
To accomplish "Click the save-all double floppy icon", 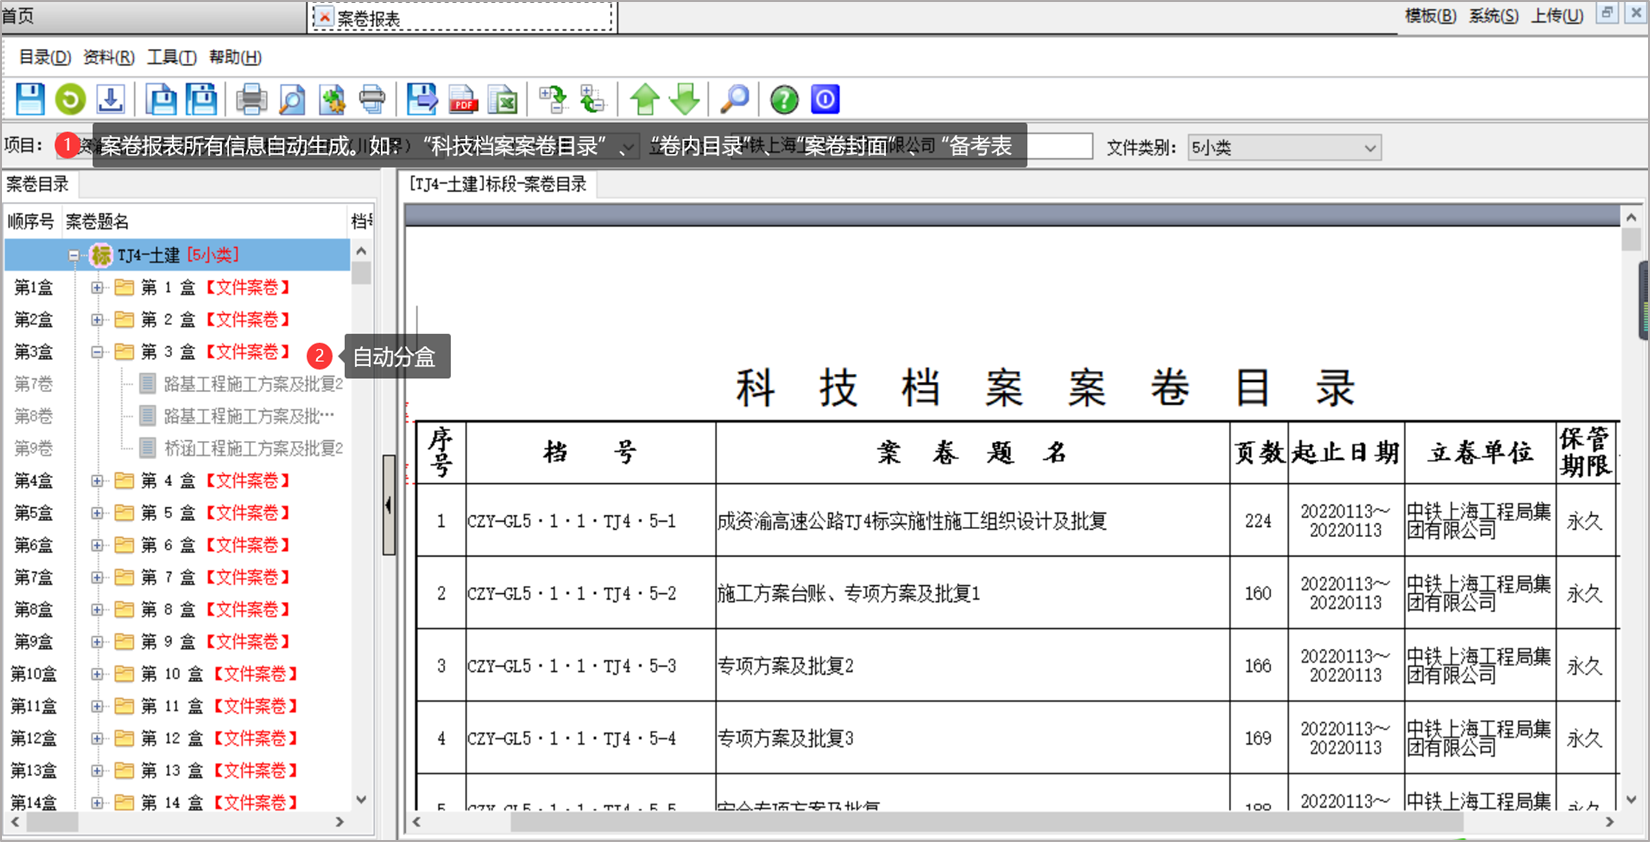I will click(201, 99).
